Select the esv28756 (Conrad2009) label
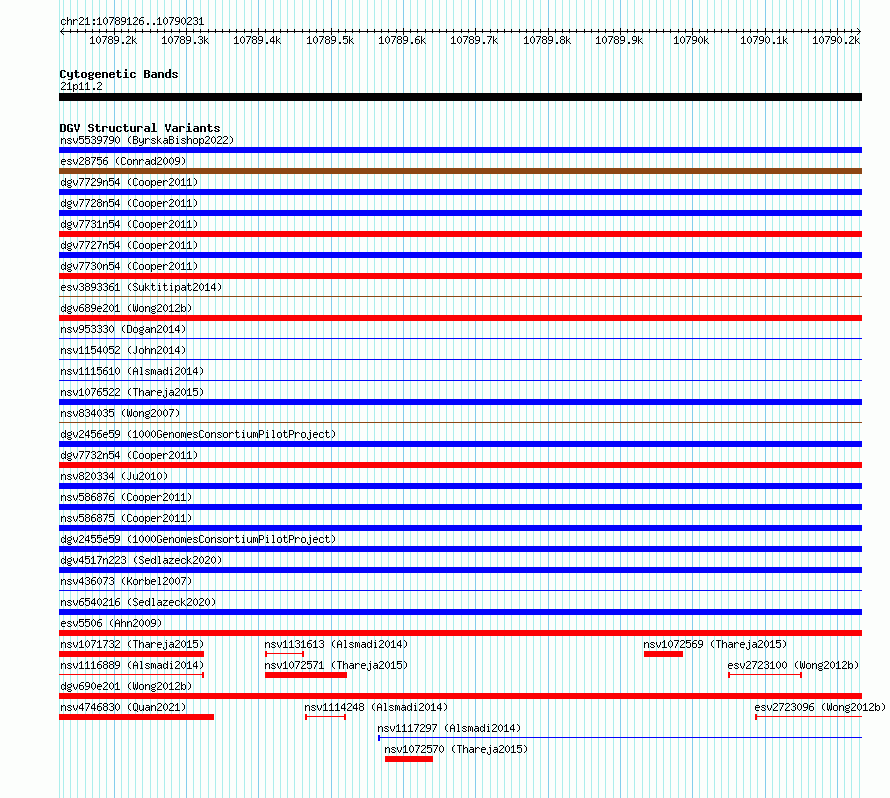The height and width of the screenshot is (798, 890). coord(123,161)
